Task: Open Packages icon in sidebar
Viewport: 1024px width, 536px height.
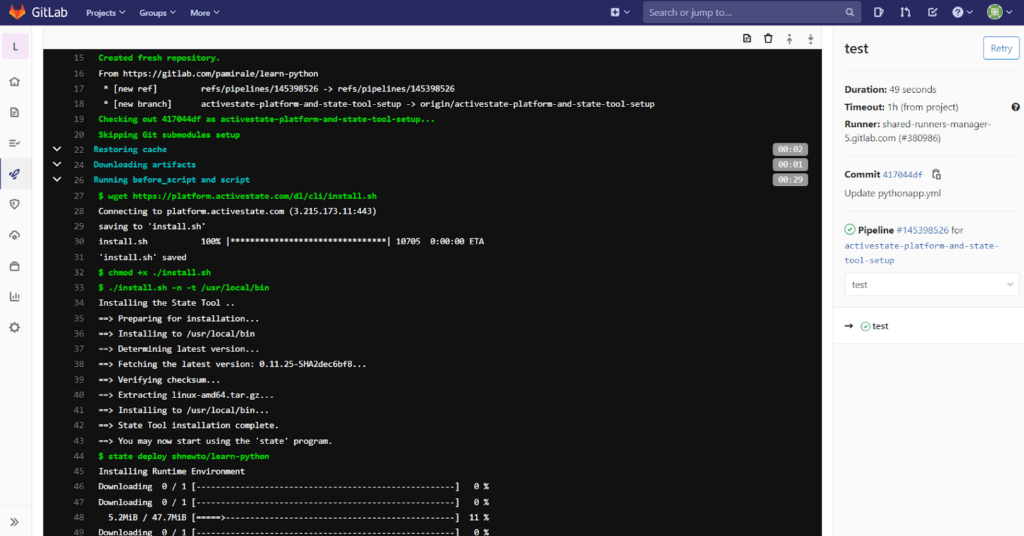Action: coord(14,266)
